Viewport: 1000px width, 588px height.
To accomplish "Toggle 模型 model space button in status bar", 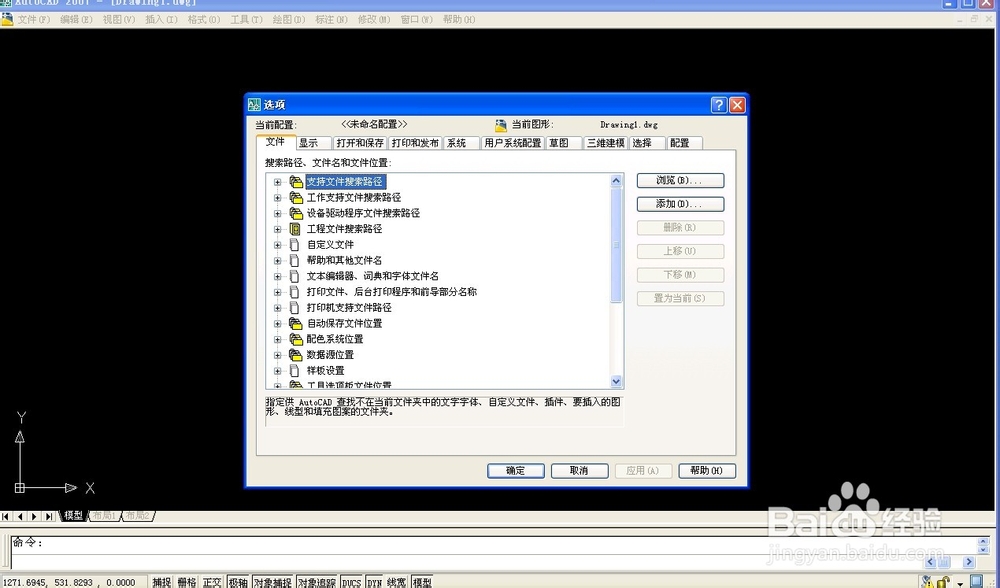I will pyautogui.click(x=422, y=582).
